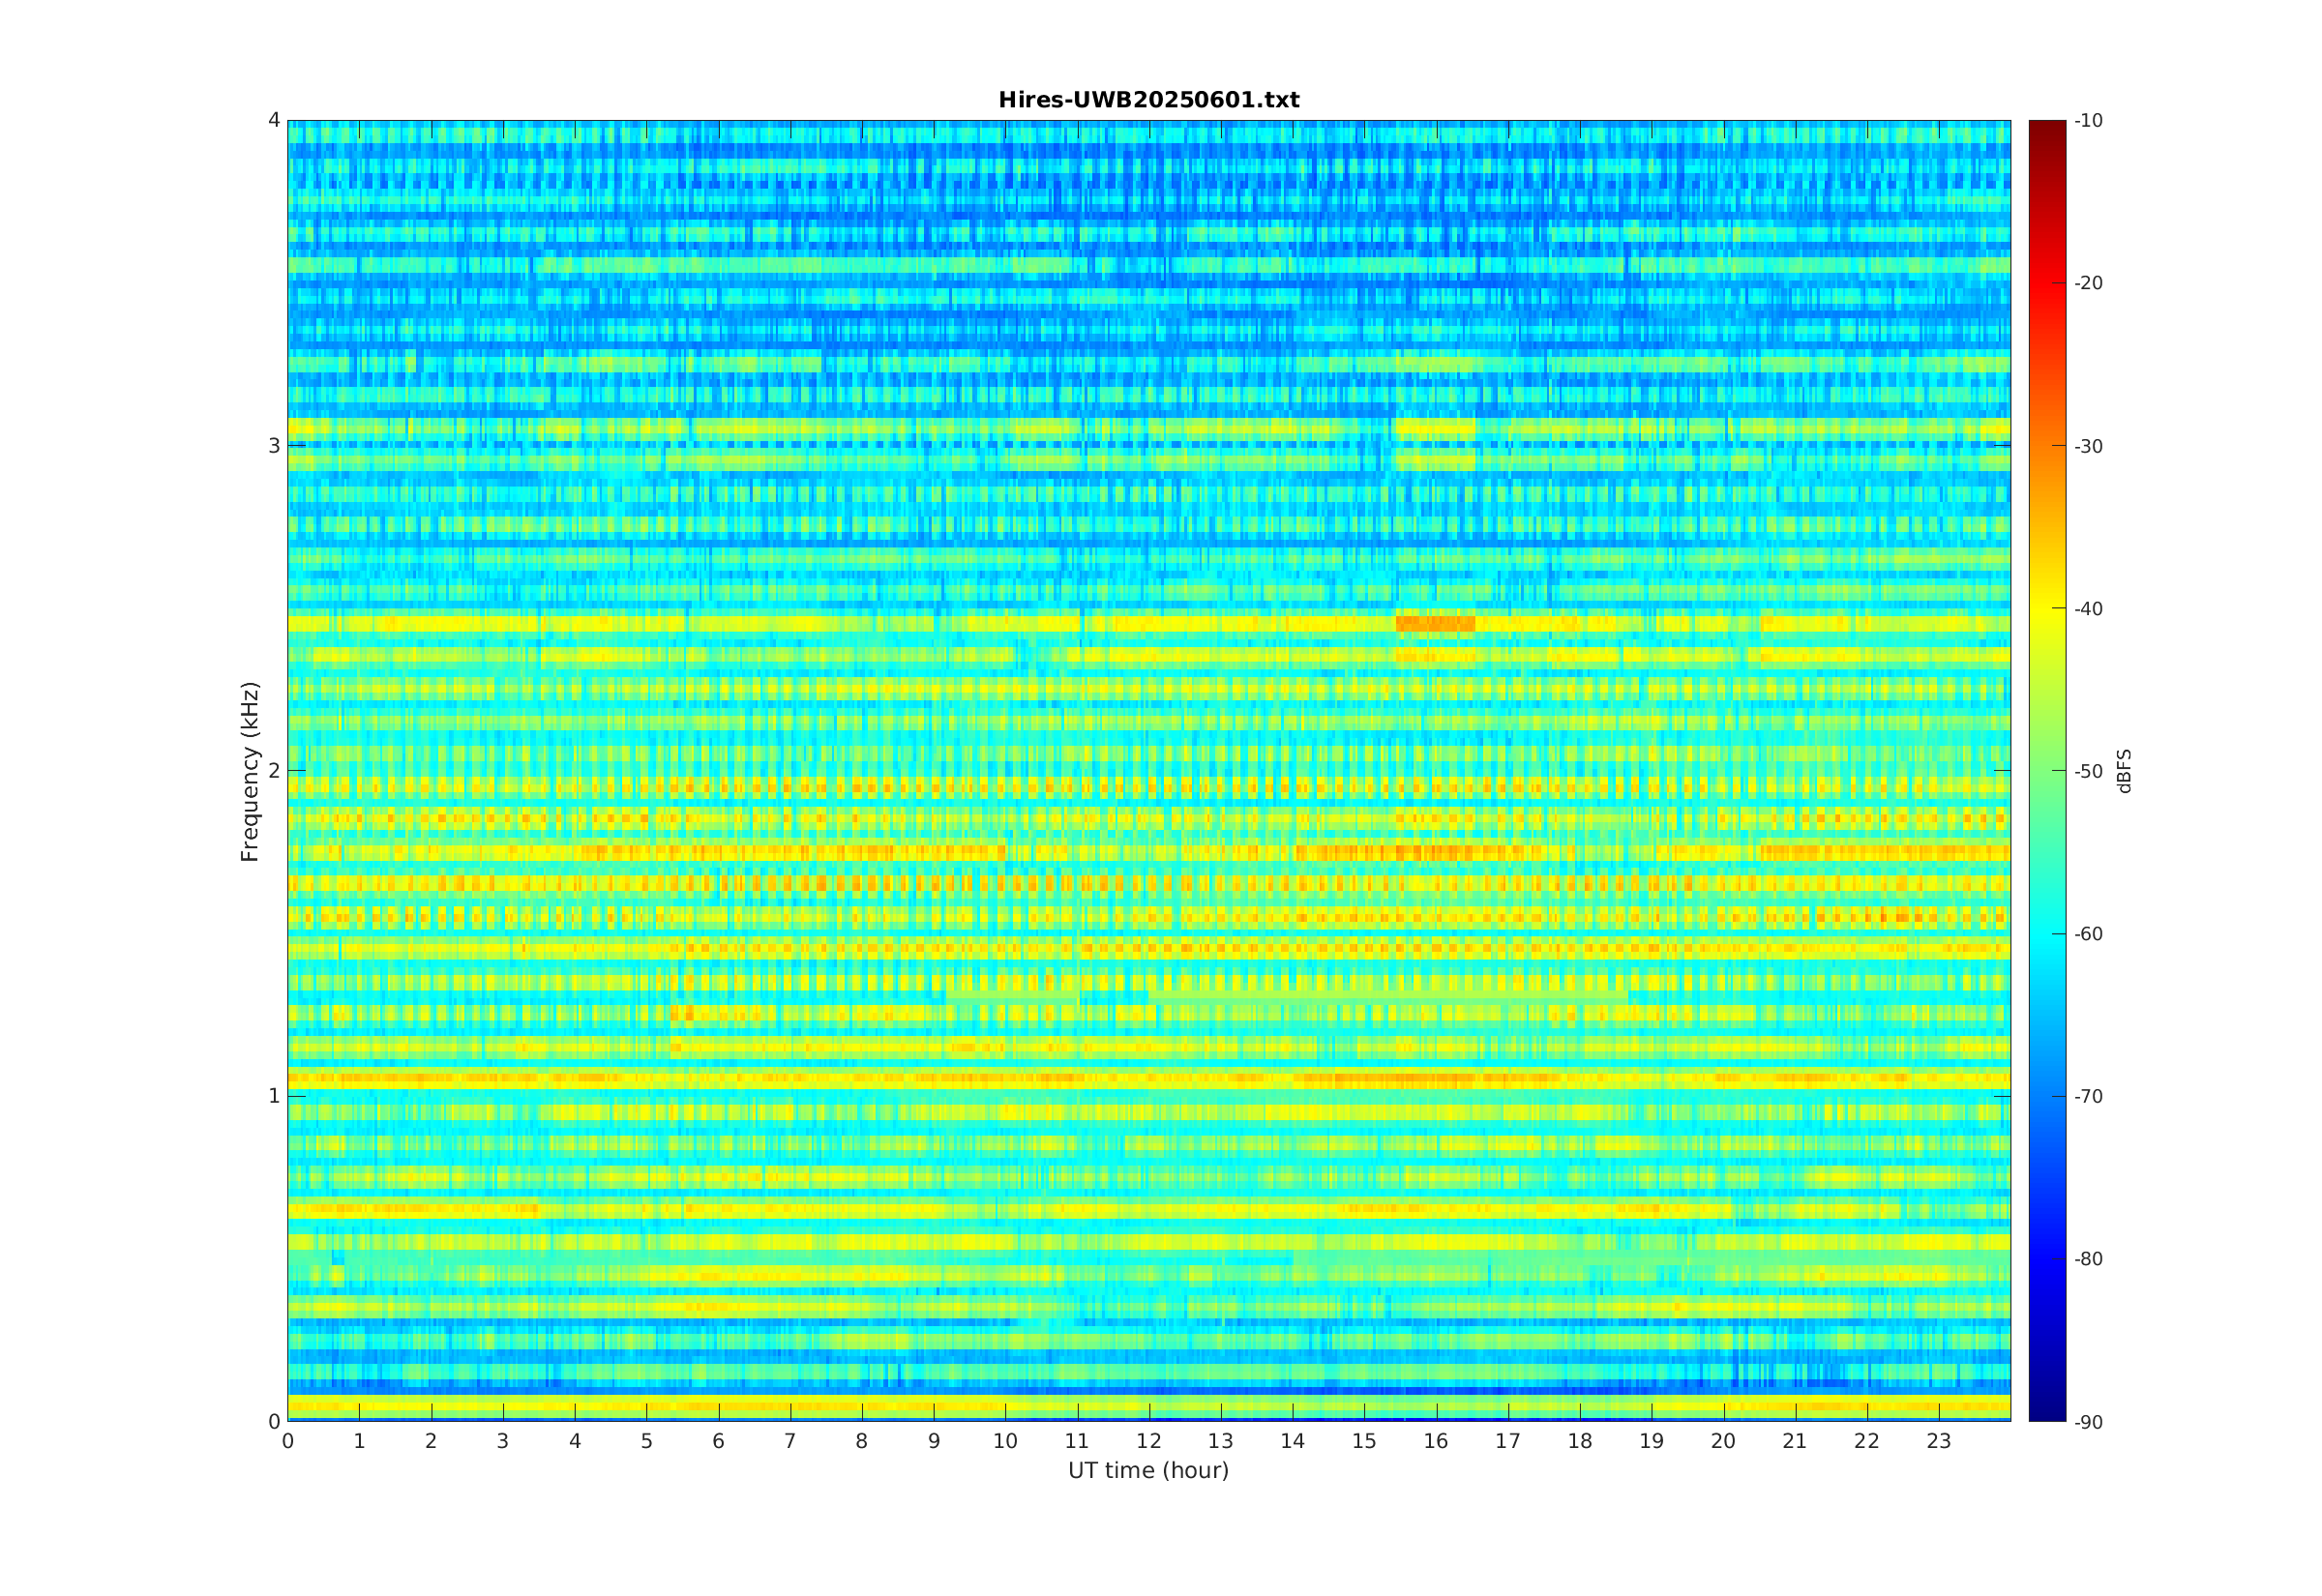Pick the hour 23 tick label

point(1939,1442)
